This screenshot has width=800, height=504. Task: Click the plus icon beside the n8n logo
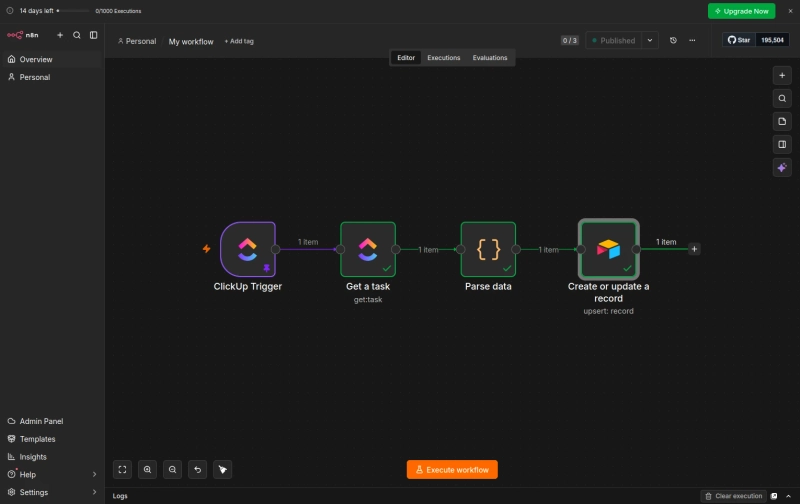(x=60, y=35)
